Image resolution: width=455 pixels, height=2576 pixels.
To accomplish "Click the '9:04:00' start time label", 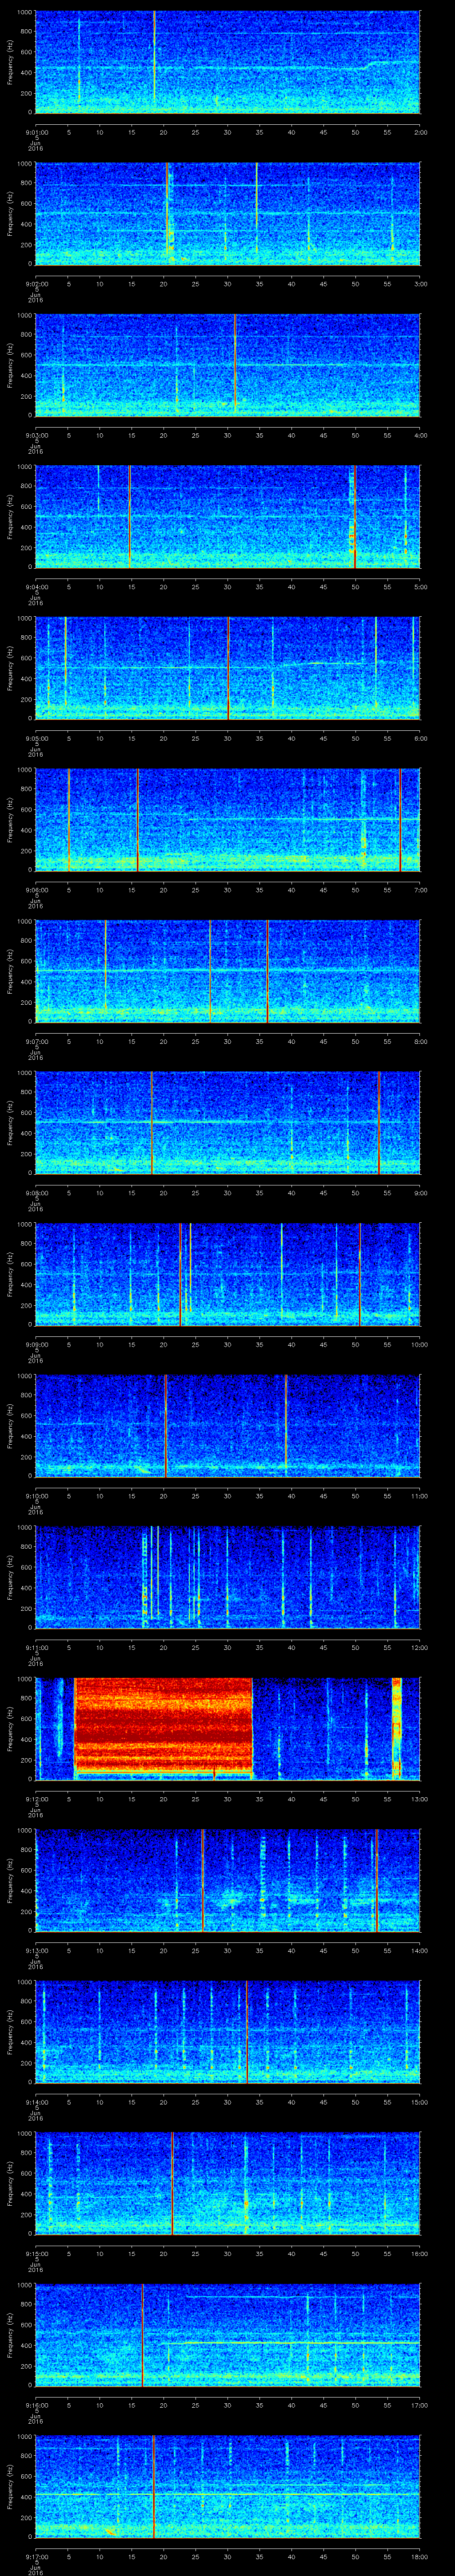I will coord(36,586).
